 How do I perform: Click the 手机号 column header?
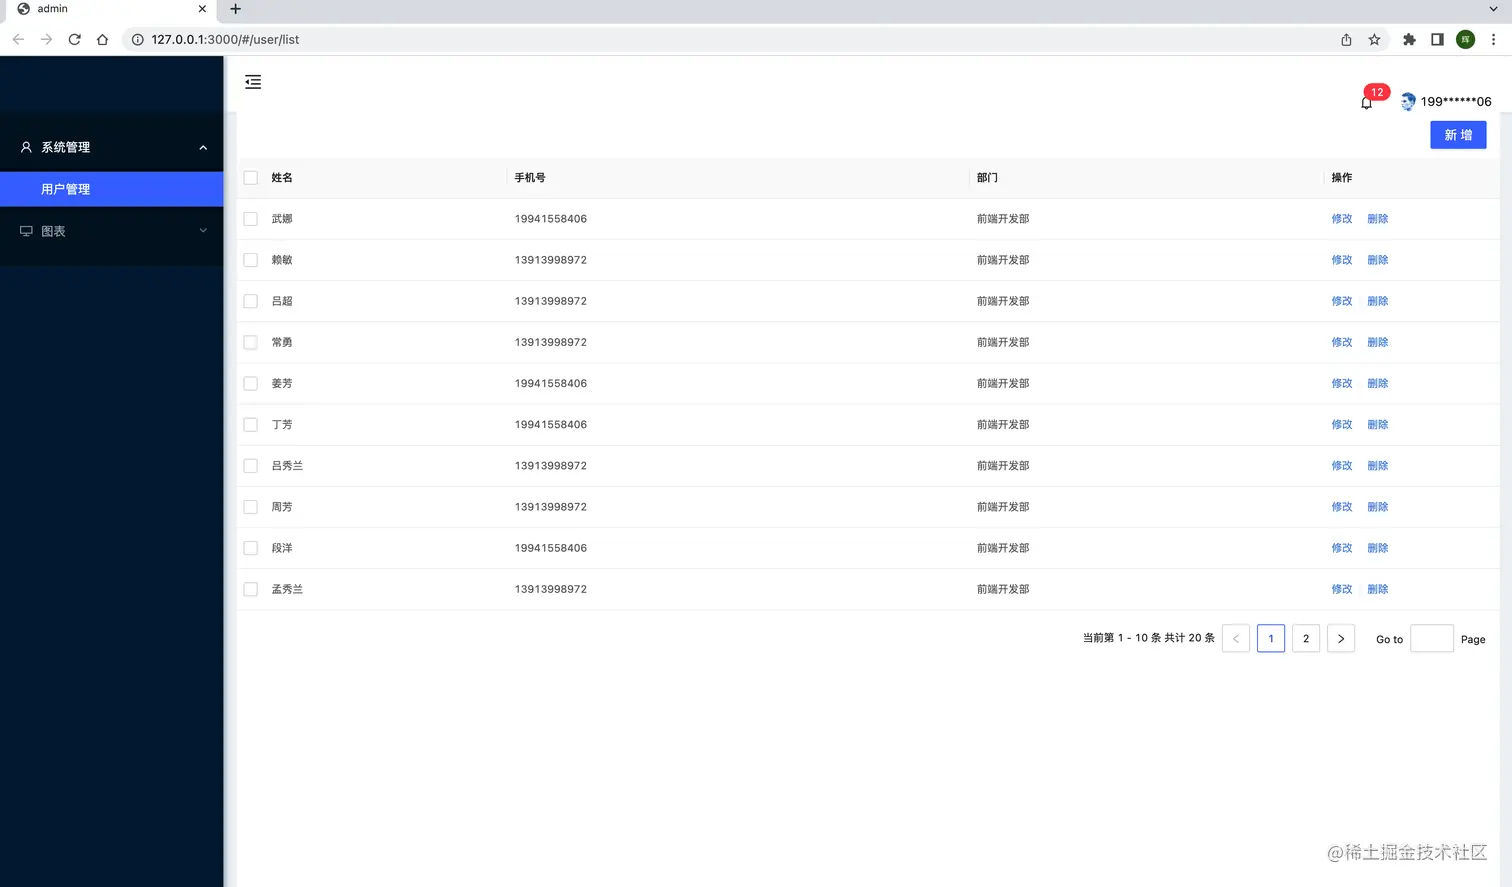(530, 178)
